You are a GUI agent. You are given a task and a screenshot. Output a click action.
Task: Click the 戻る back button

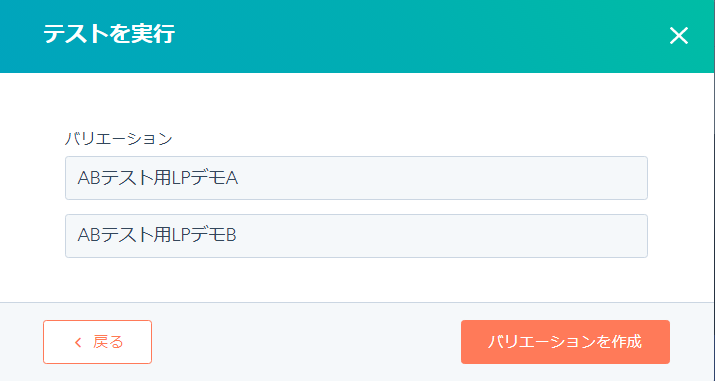click(x=98, y=342)
